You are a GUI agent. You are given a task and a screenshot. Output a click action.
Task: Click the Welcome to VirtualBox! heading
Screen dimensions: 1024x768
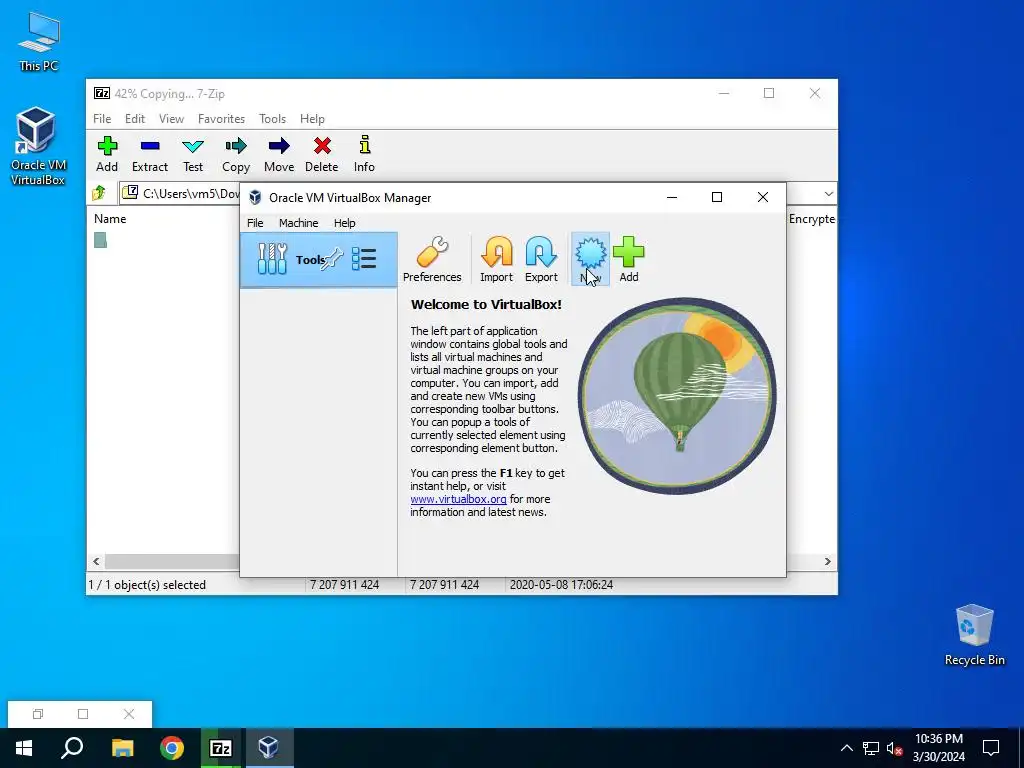tap(486, 304)
